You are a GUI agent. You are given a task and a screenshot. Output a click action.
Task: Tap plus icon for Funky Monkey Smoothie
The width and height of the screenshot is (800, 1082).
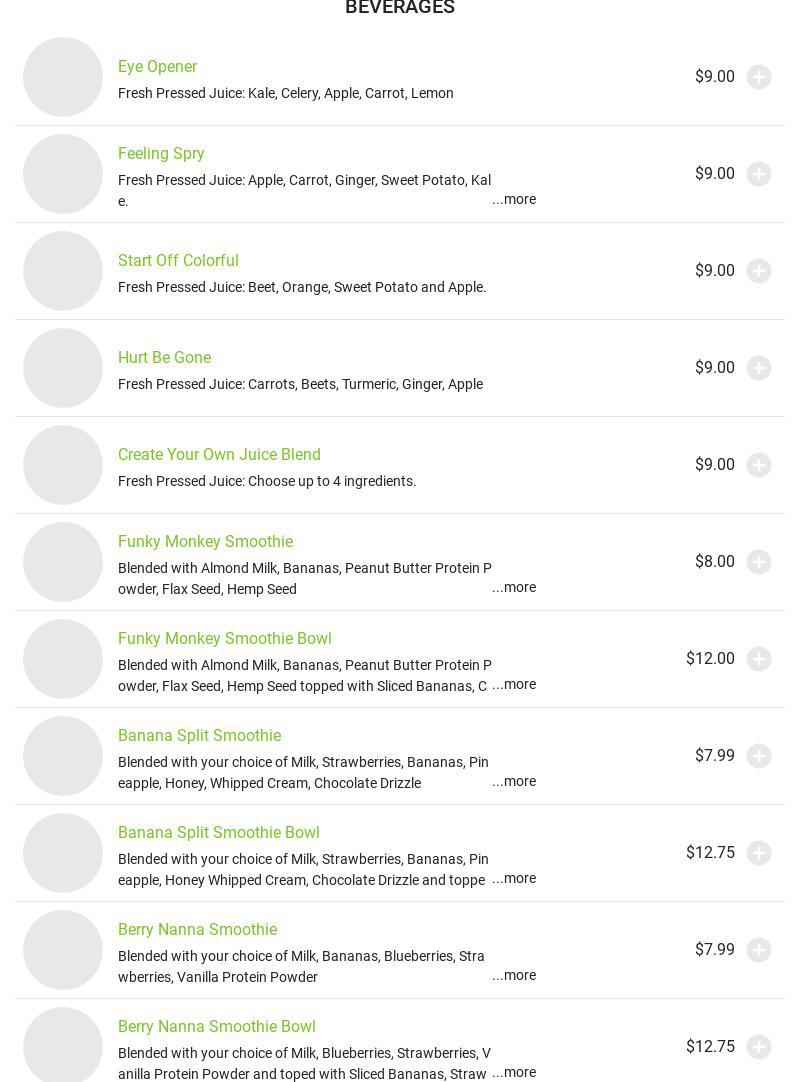tap(759, 562)
